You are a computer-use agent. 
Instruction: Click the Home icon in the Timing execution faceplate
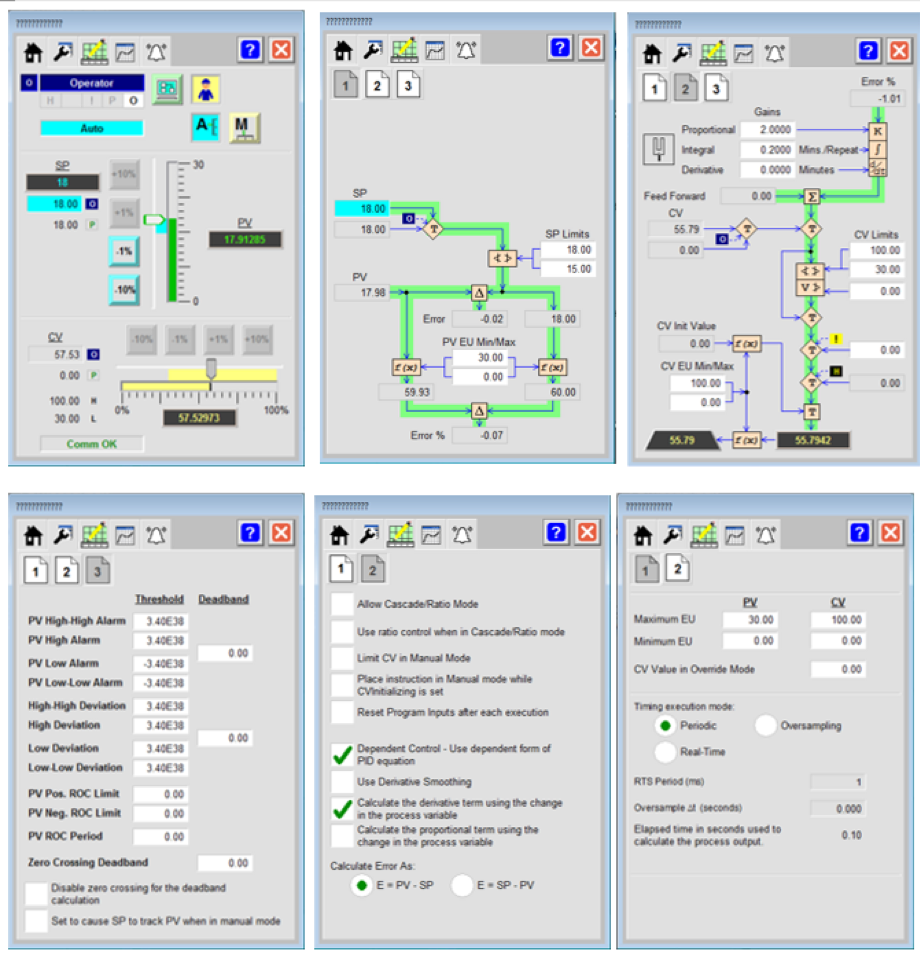tap(643, 535)
